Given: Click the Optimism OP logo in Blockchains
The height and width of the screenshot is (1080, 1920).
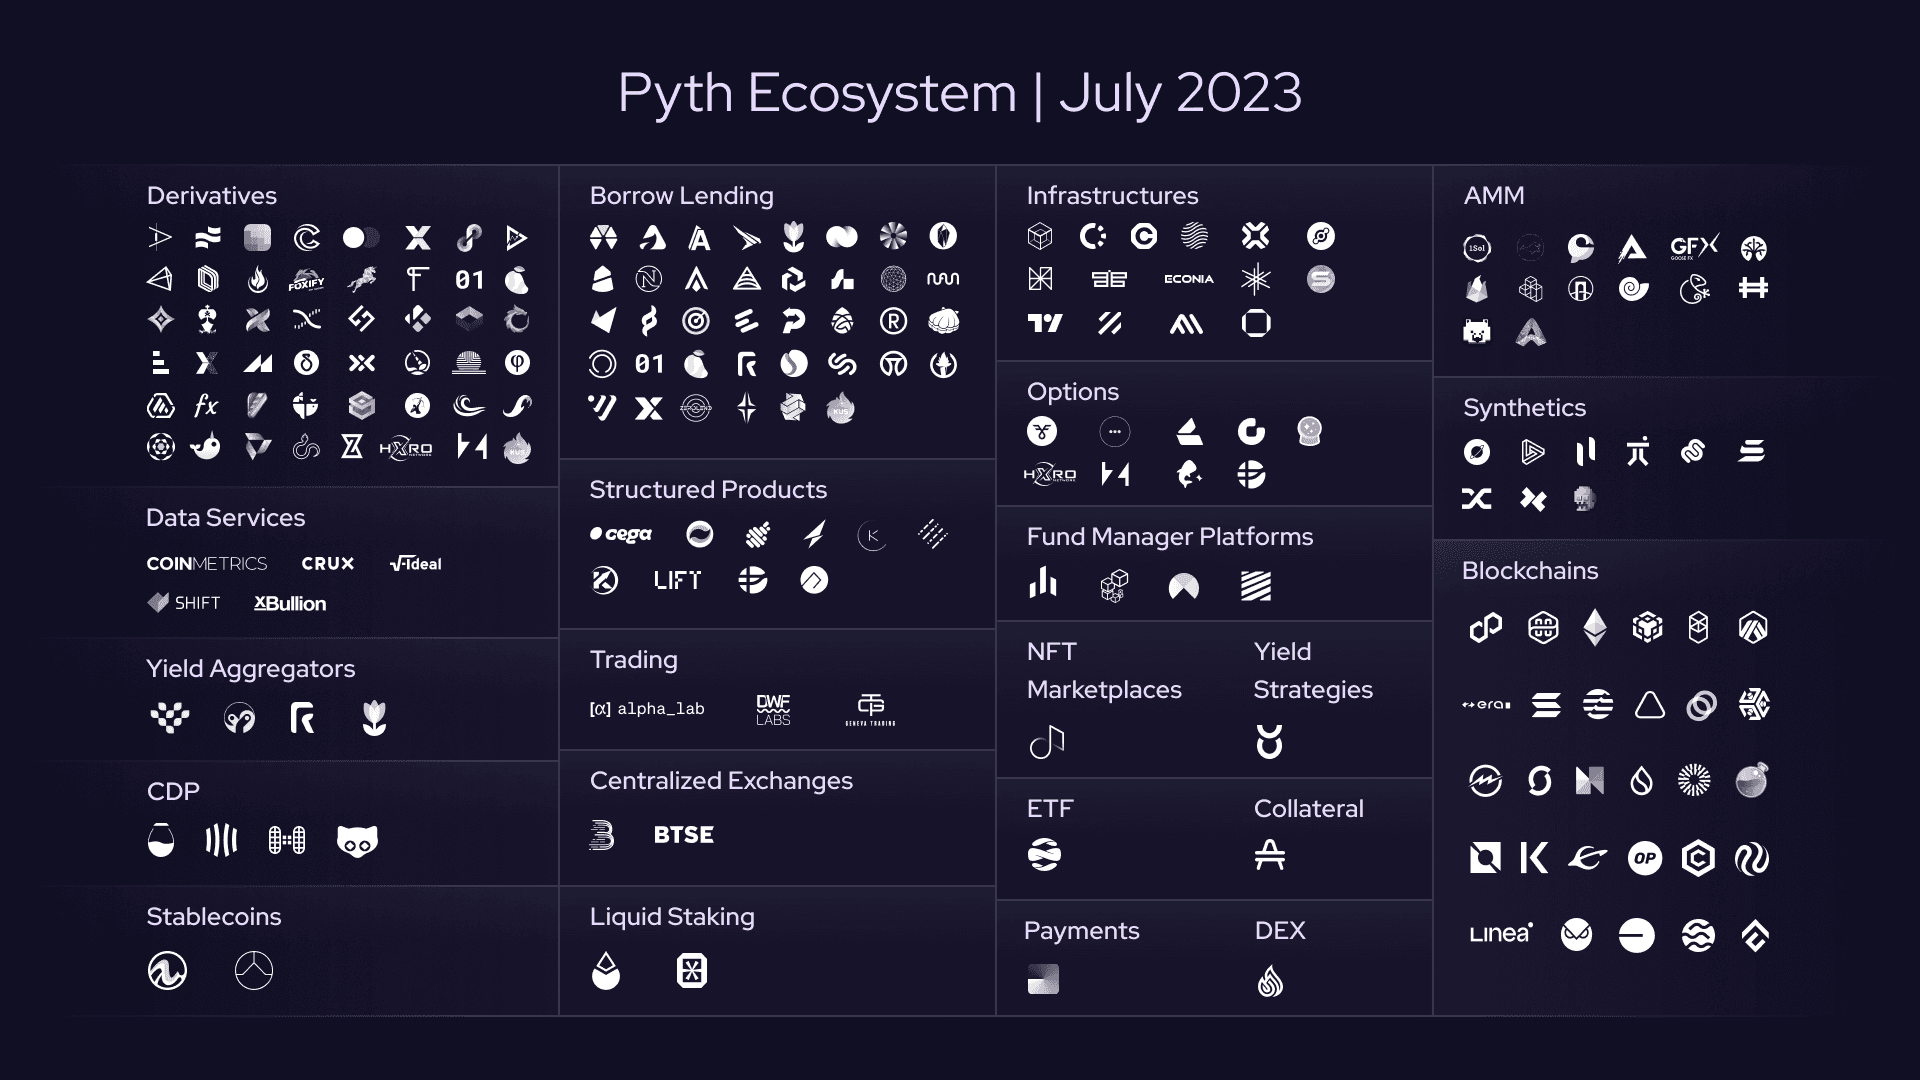Looking at the screenshot, I should pyautogui.click(x=1645, y=858).
